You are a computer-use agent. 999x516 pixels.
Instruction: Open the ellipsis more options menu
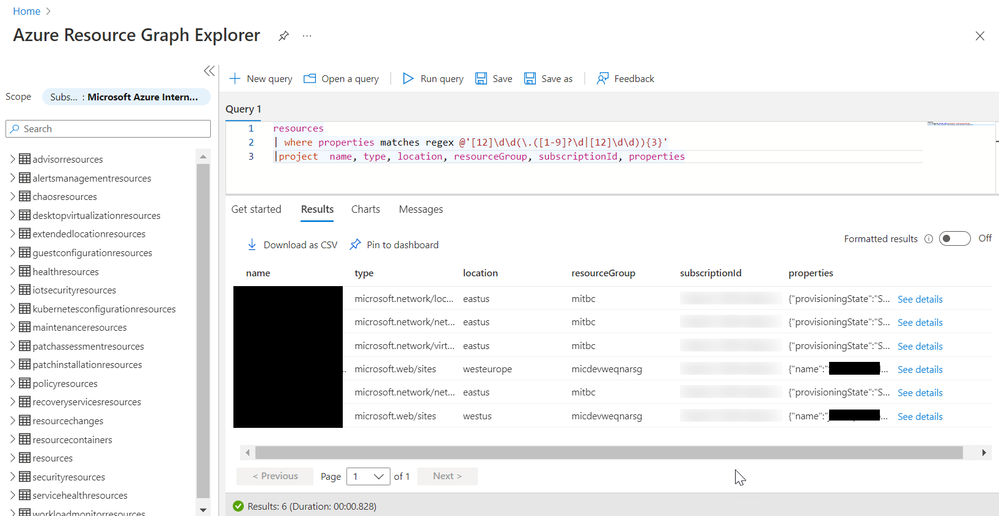307,36
